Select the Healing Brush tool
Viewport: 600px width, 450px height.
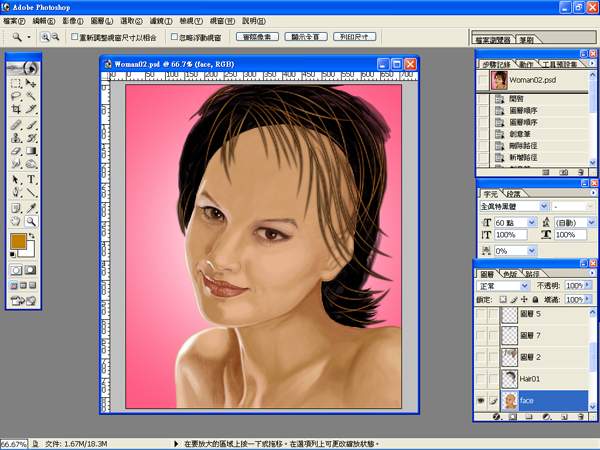pyautogui.click(x=16, y=125)
